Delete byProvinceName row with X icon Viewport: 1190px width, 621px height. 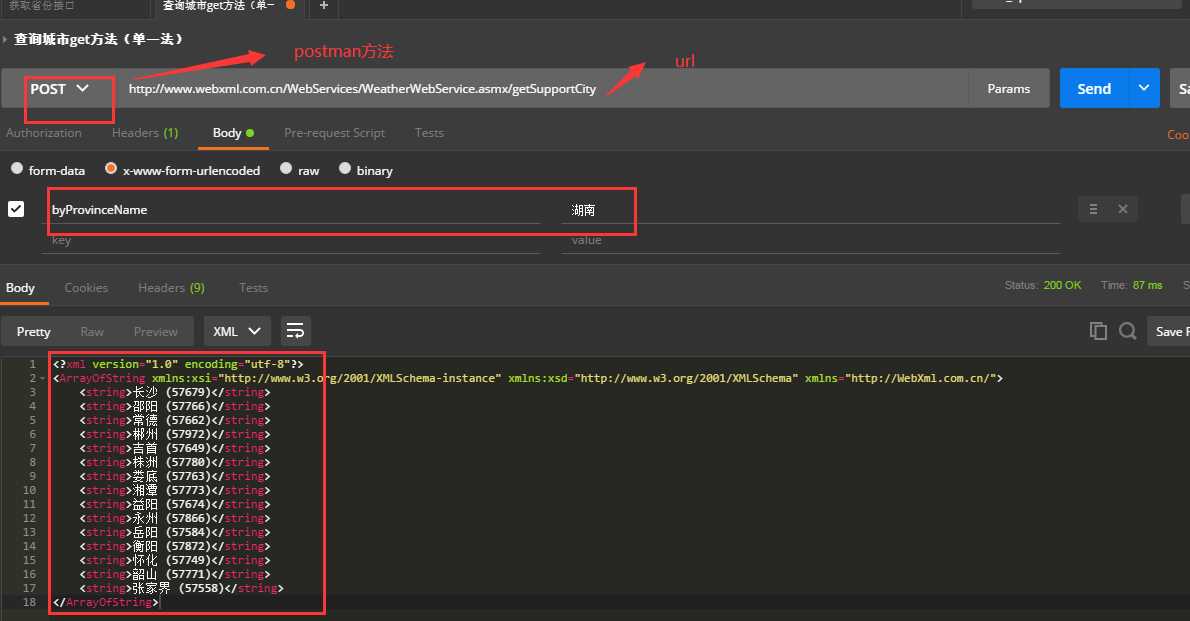[x=1122, y=210]
